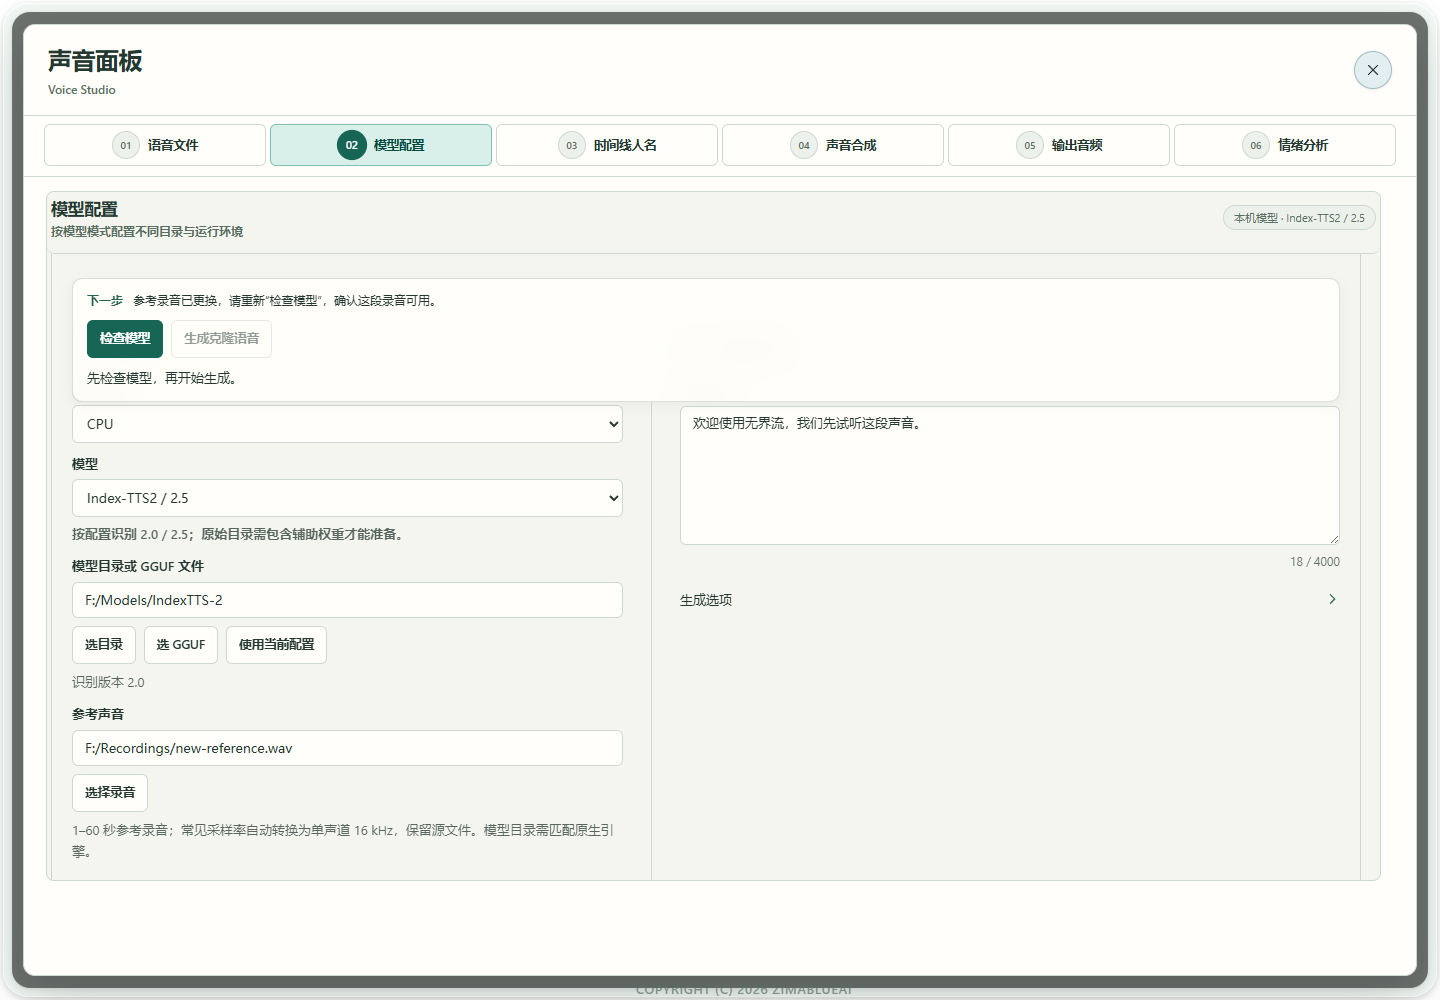Click the 本机模型 · Index-TTS2 / 2.5 badge
The image size is (1440, 1000).
pos(1299,218)
